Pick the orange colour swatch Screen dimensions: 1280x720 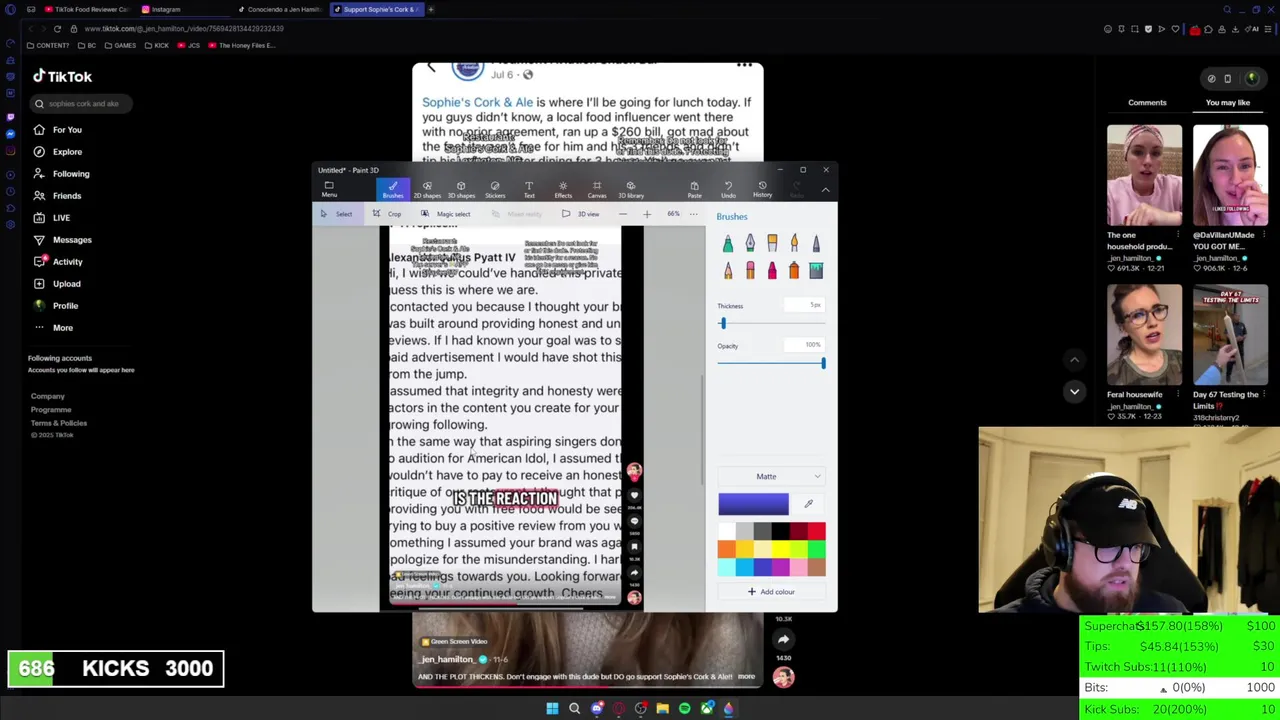click(726, 549)
